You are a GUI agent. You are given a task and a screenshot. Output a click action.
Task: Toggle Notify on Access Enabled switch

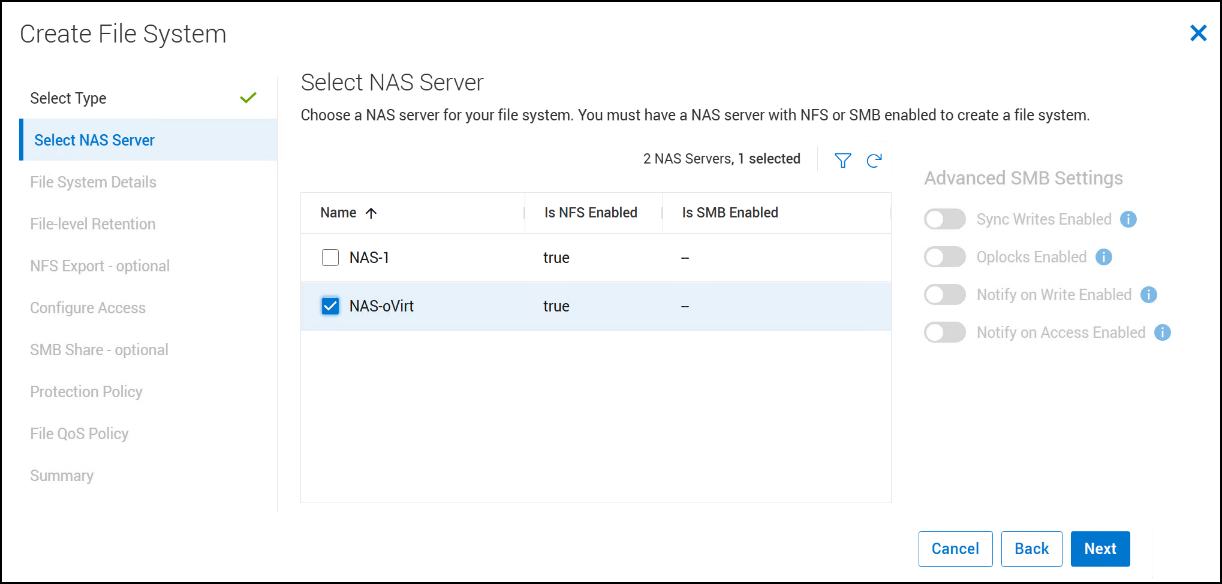point(945,333)
